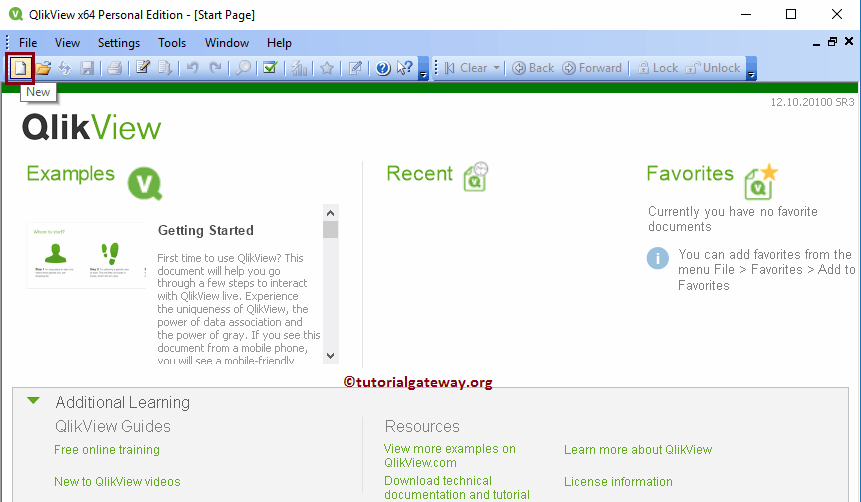
Task: Restore the inner Start Page document window
Action: (x=832, y=42)
